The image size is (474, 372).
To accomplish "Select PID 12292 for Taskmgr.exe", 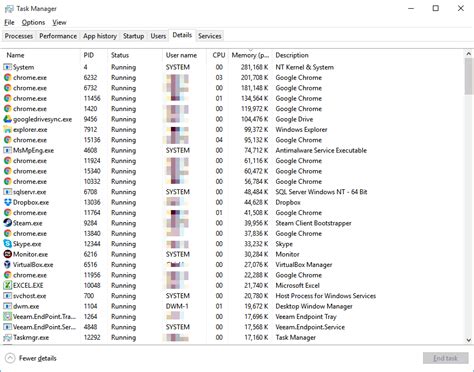I will click(x=92, y=337).
